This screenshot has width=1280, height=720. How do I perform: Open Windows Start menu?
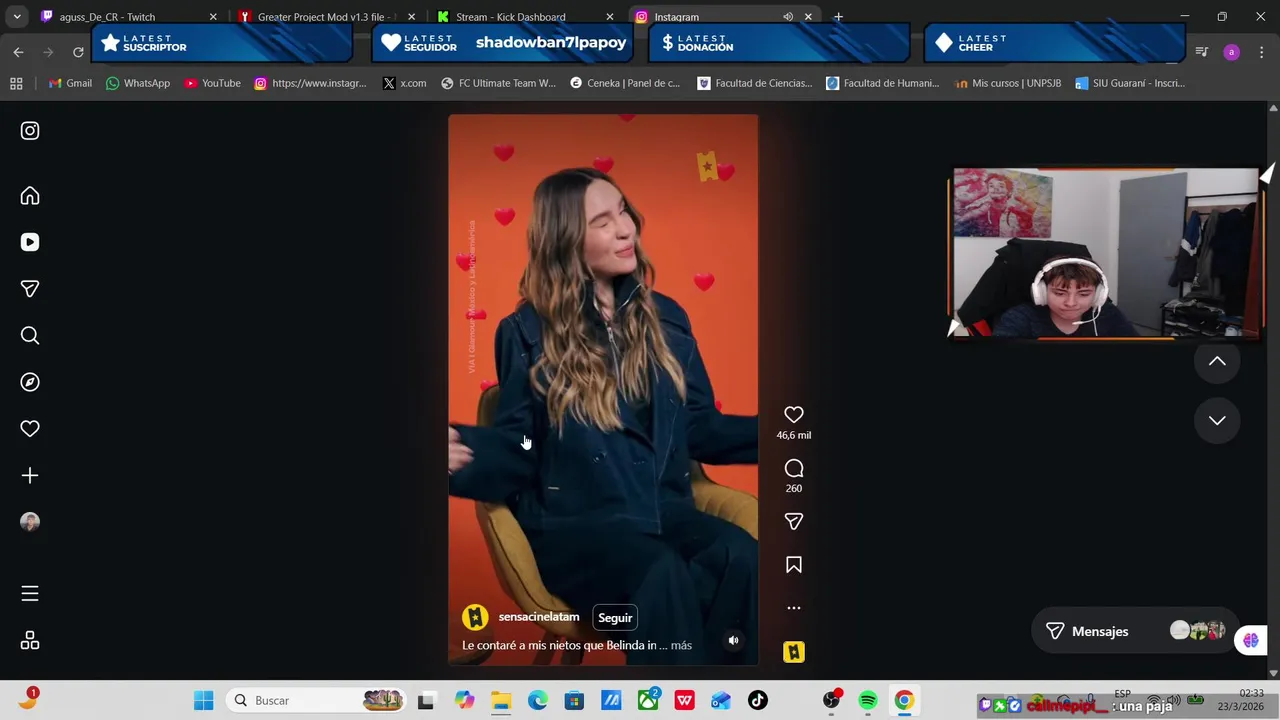(x=204, y=701)
